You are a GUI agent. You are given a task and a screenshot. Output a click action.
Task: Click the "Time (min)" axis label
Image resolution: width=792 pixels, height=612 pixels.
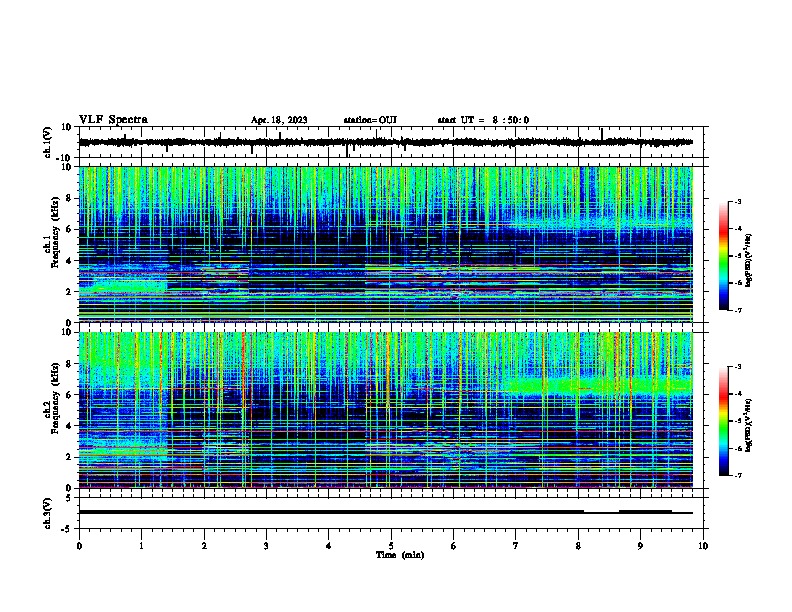[400, 555]
